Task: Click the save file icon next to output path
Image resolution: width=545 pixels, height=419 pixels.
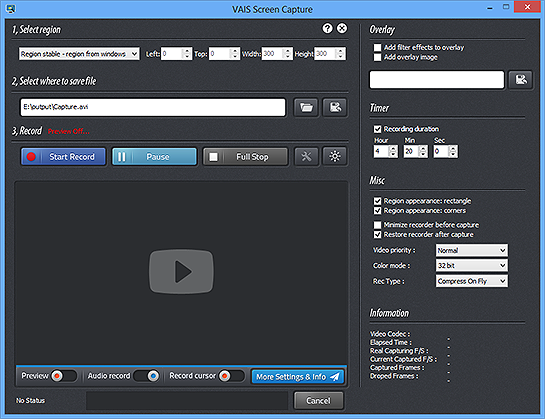Action: pyautogui.click(x=335, y=107)
